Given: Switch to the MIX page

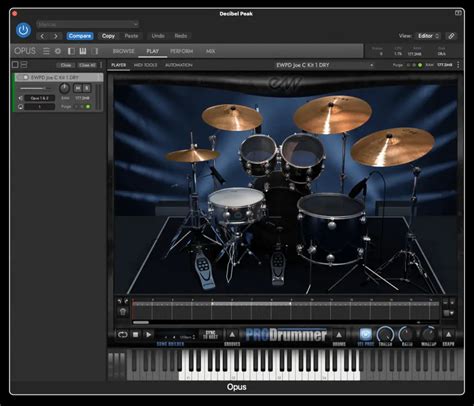Looking at the screenshot, I should point(210,51).
